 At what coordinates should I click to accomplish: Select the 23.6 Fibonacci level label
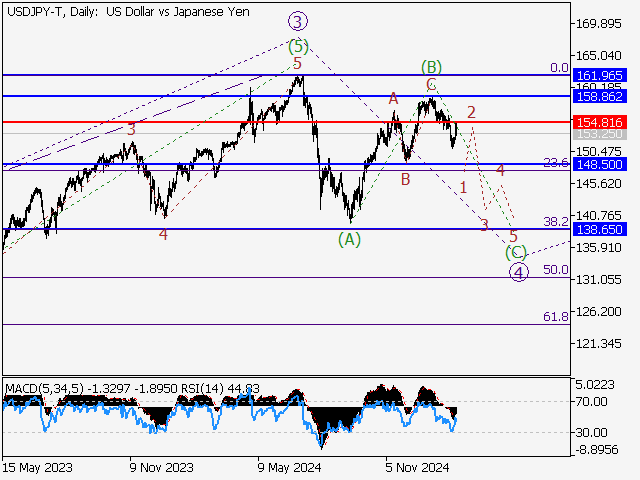555,162
